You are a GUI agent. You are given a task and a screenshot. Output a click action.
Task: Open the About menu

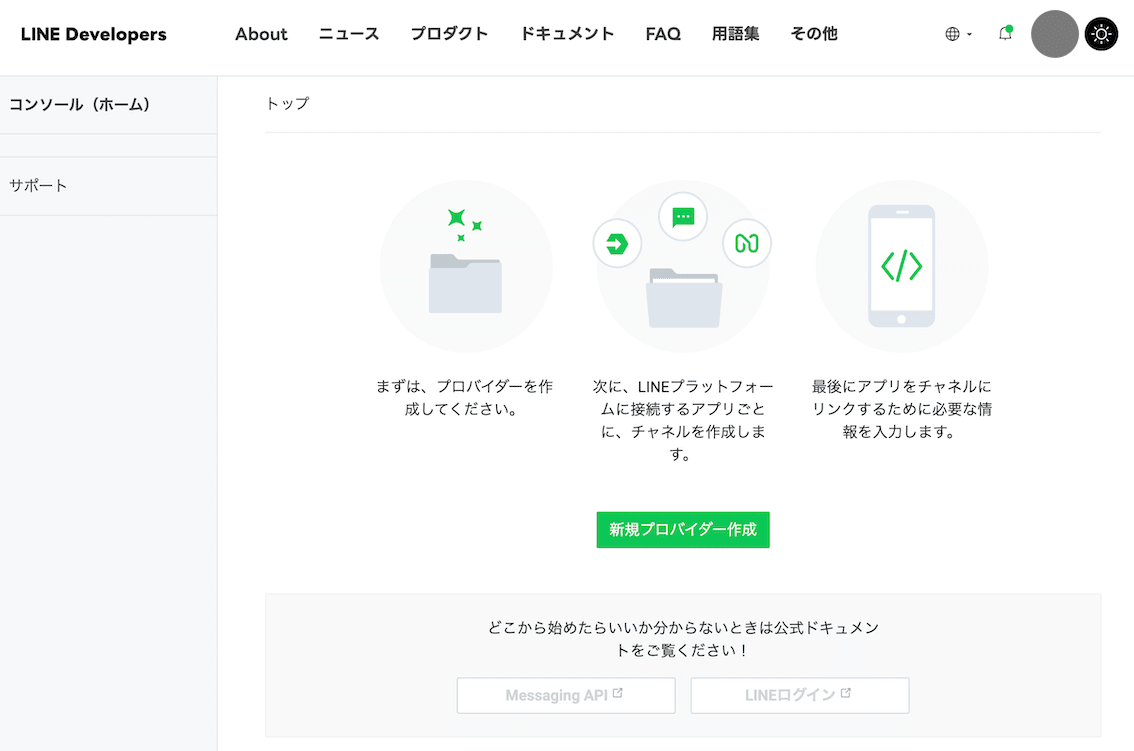point(261,34)
